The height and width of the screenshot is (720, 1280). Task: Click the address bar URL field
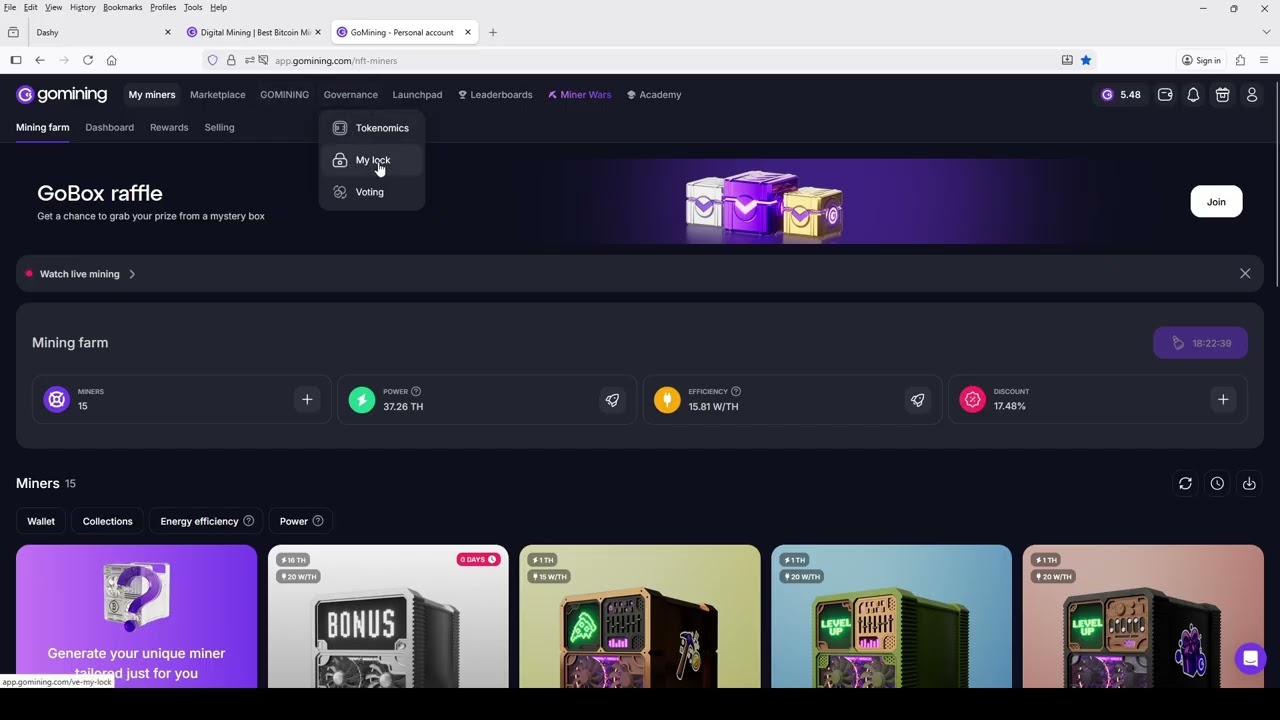pos(660,60)
